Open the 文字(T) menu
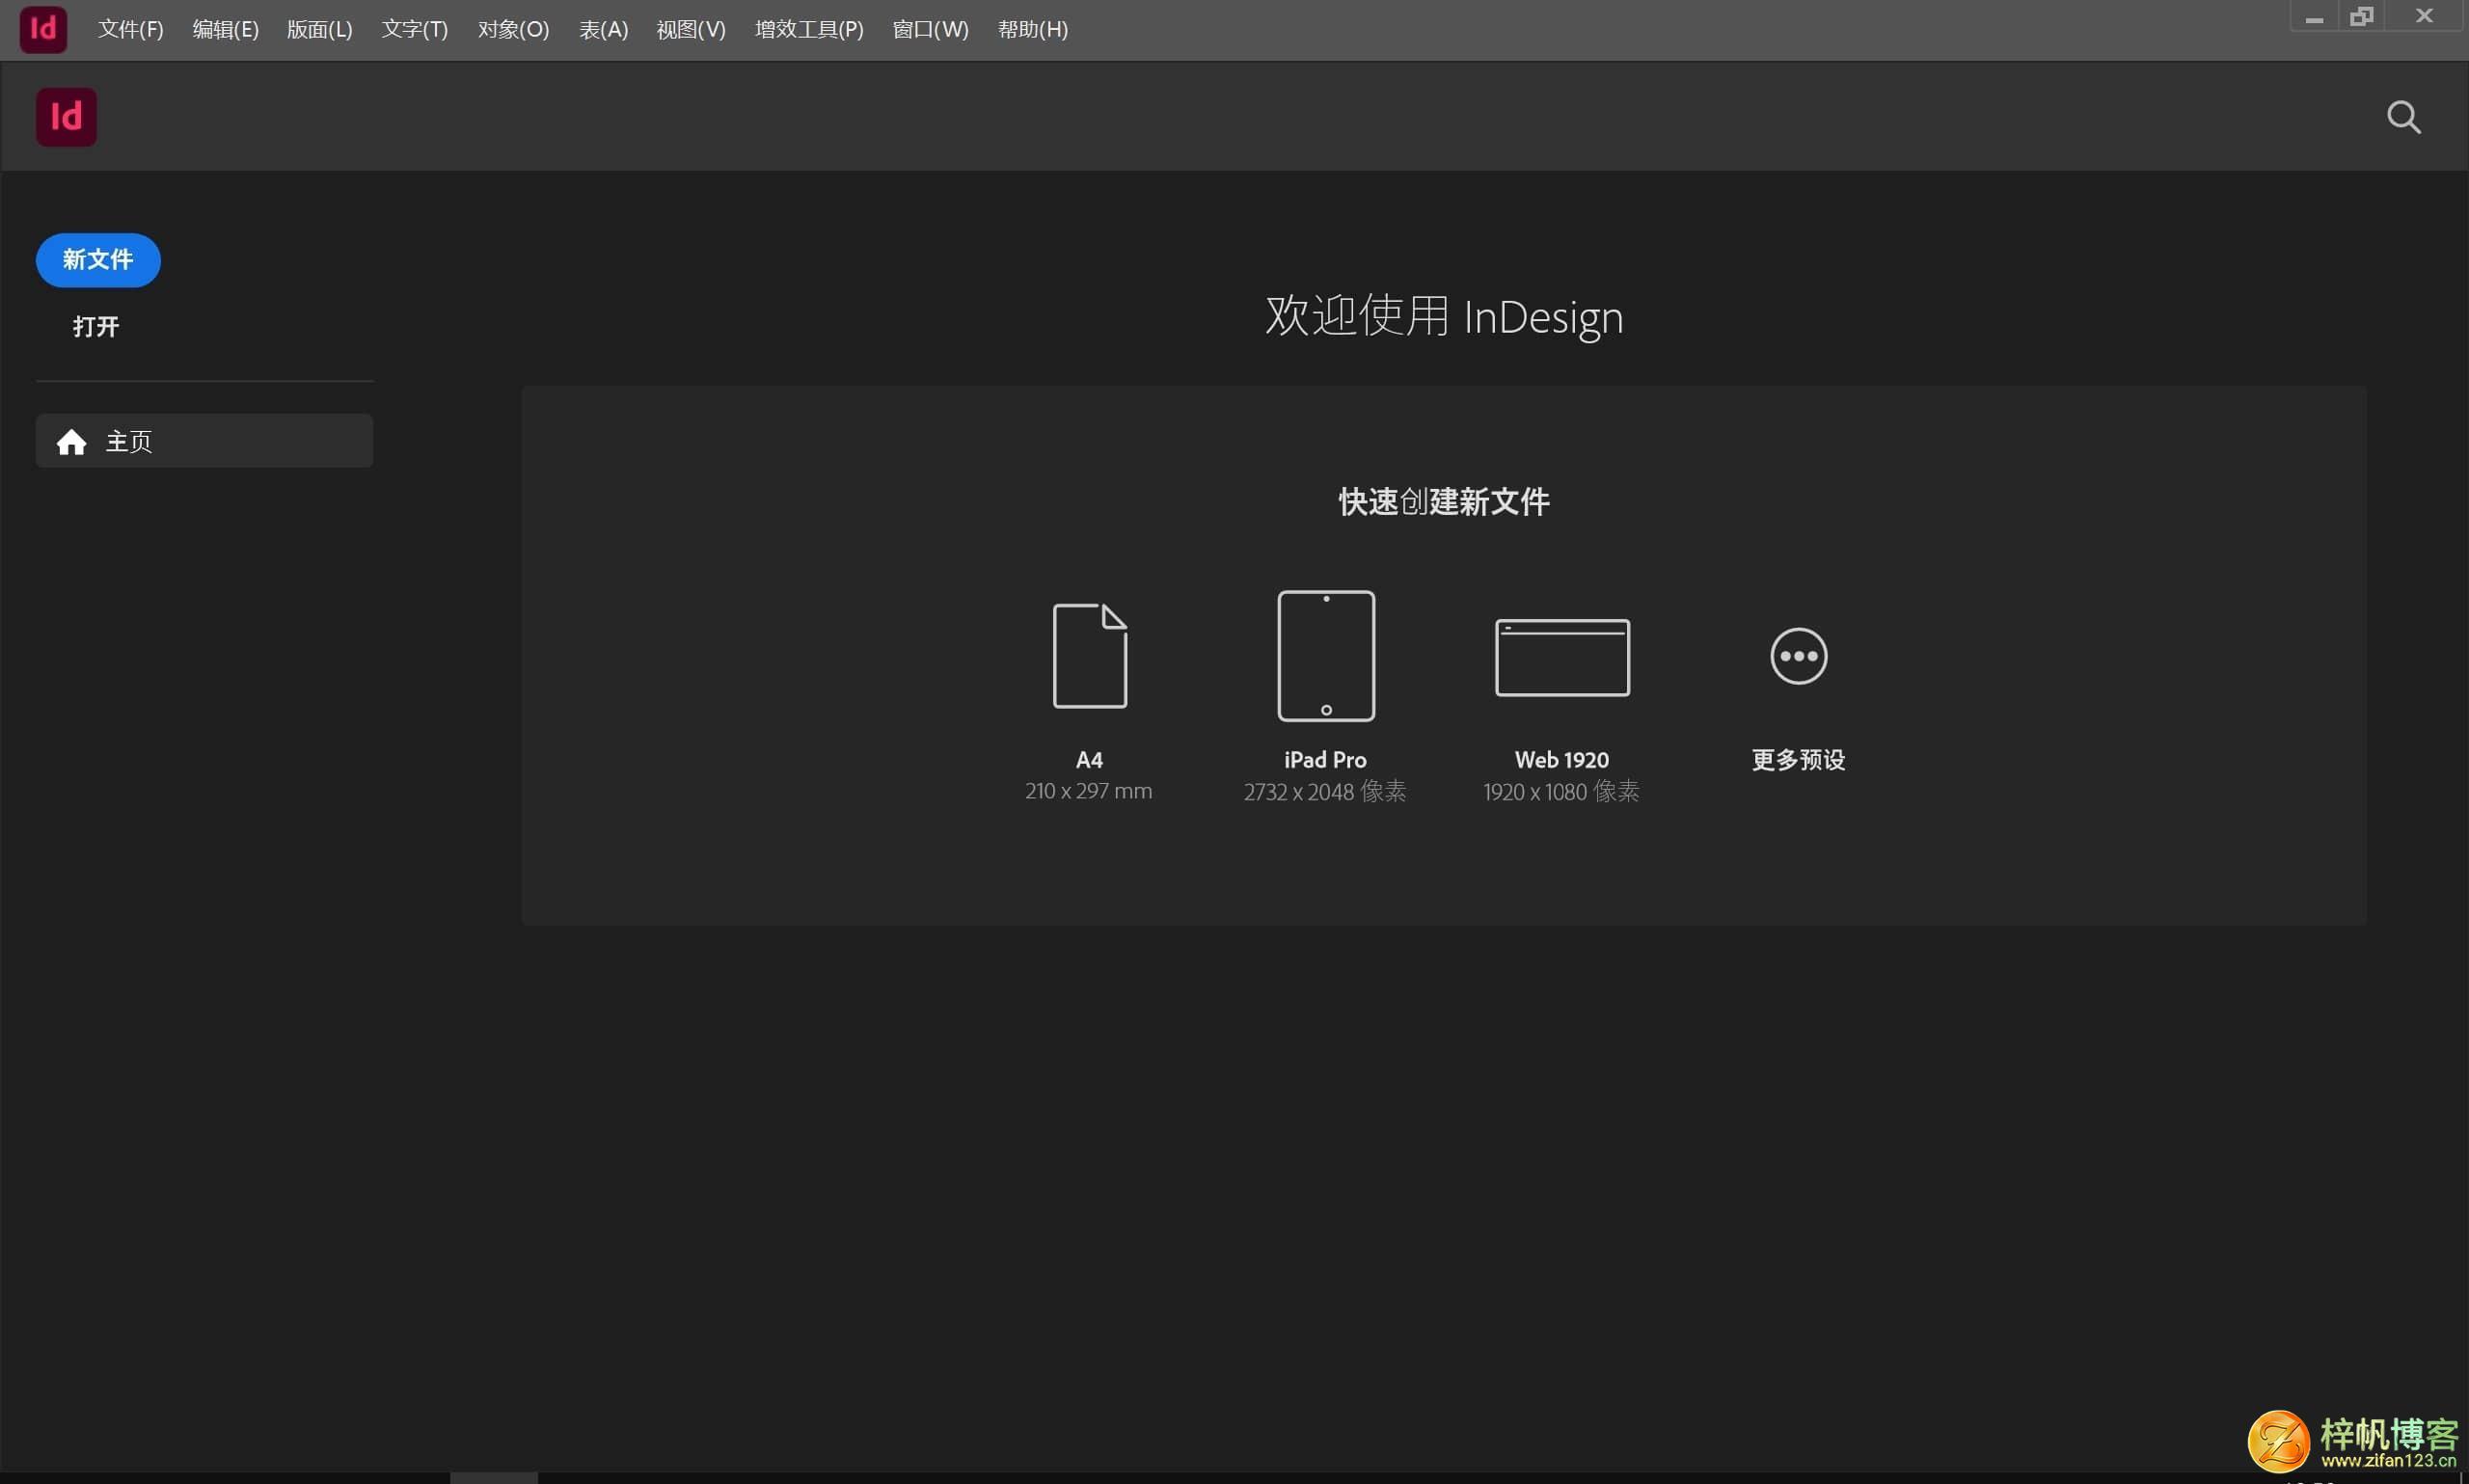Screen dimensions: 2469x1484 click(414, 29)
